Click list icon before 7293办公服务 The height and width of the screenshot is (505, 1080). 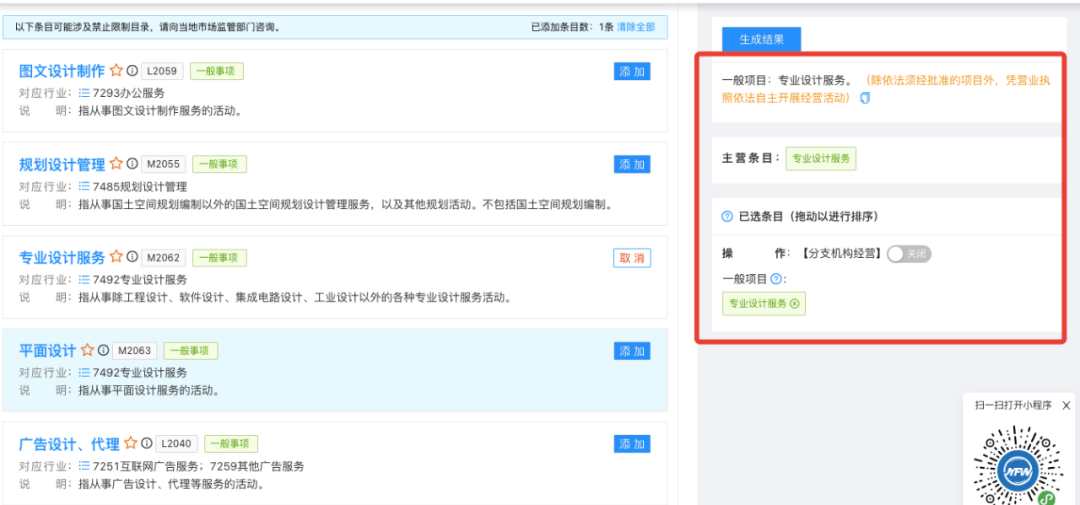[84, 93]
